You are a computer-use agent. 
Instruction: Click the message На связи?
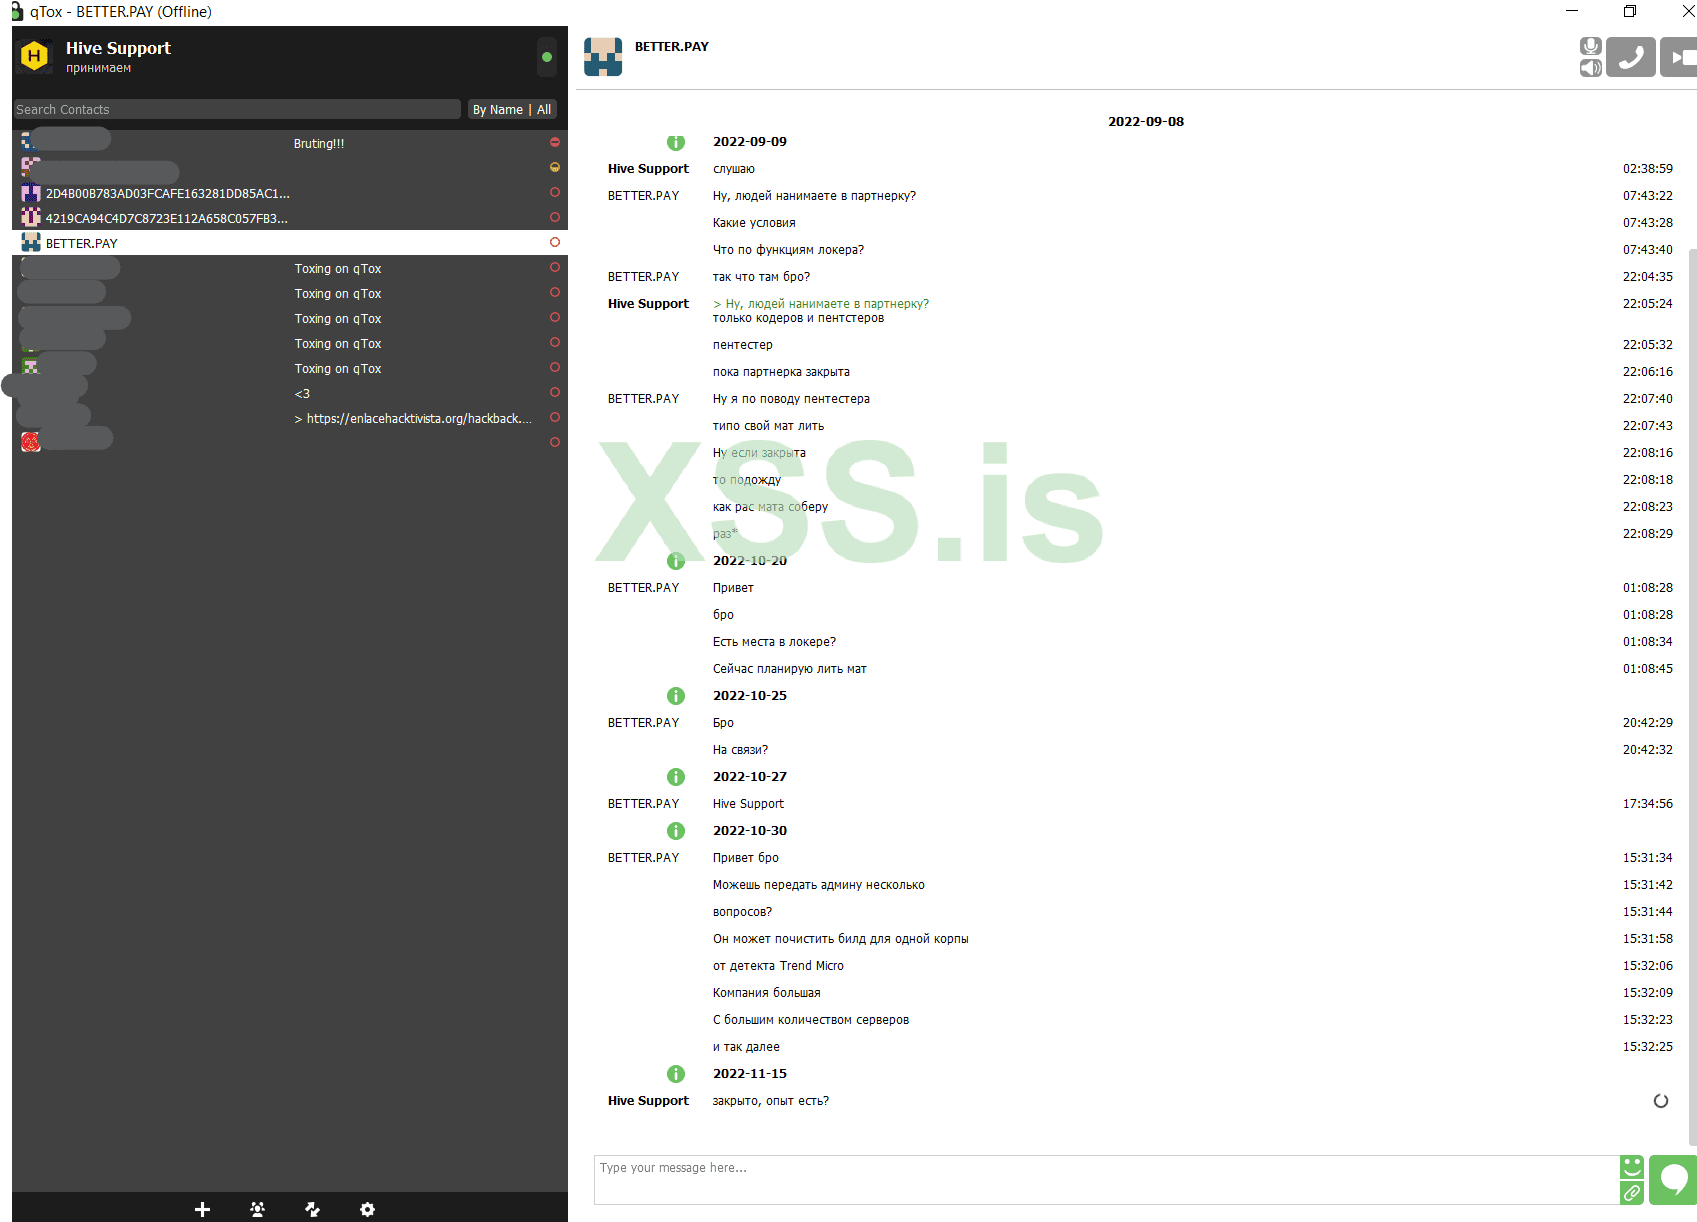click(740, 750)
